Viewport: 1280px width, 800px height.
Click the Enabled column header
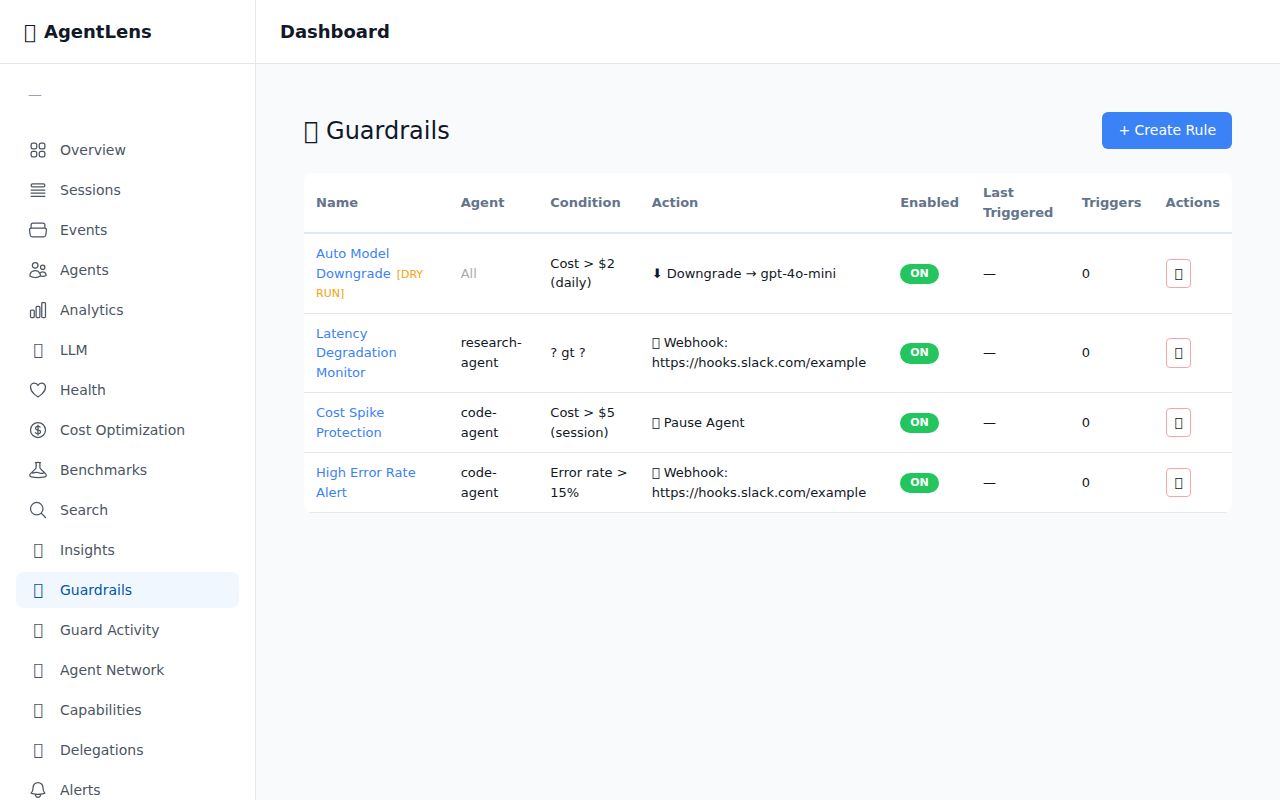pos(929,202)
